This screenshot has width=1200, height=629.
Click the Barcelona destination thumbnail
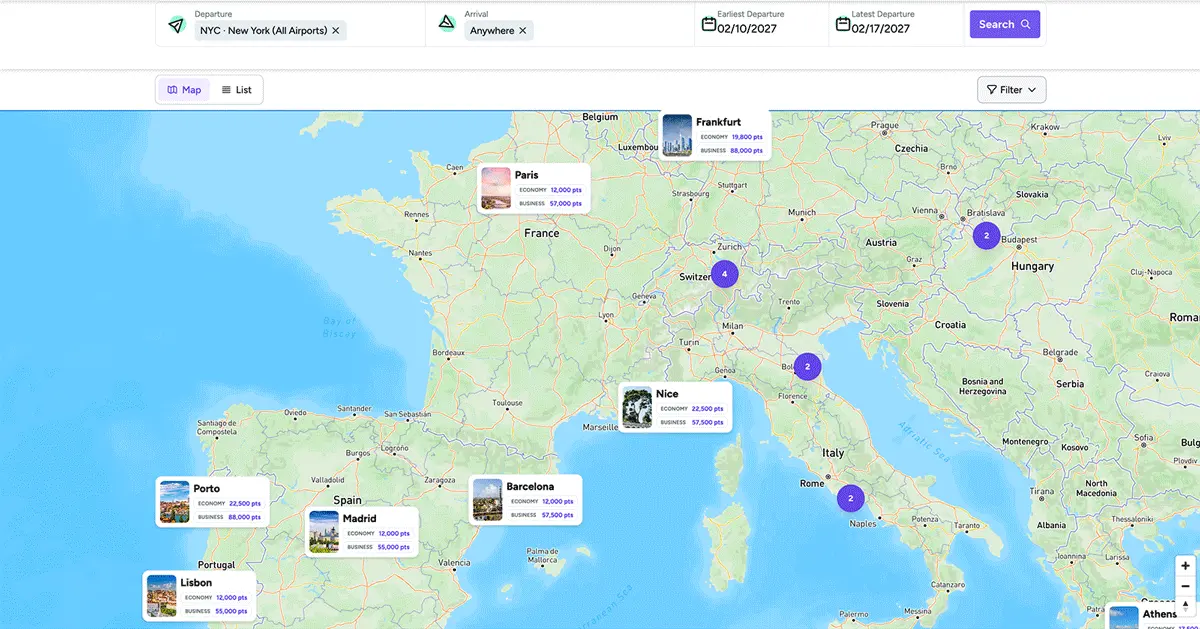click(x=488, y=500)
